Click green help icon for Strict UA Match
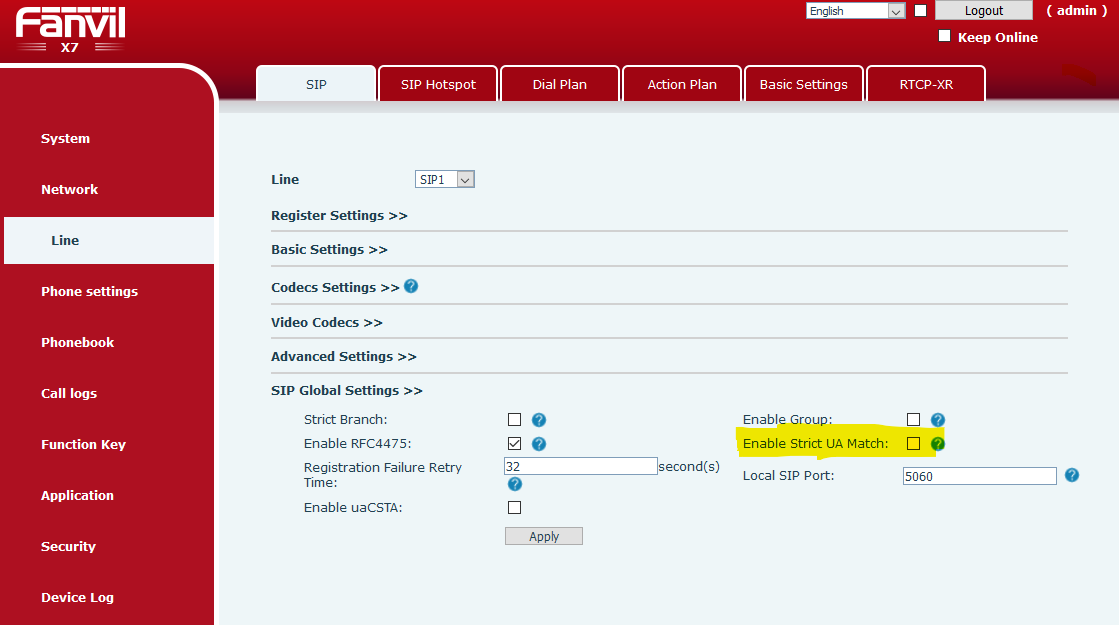Viewport: 1119px width, 625px height. pyautogui.click(x=938, y=444)
